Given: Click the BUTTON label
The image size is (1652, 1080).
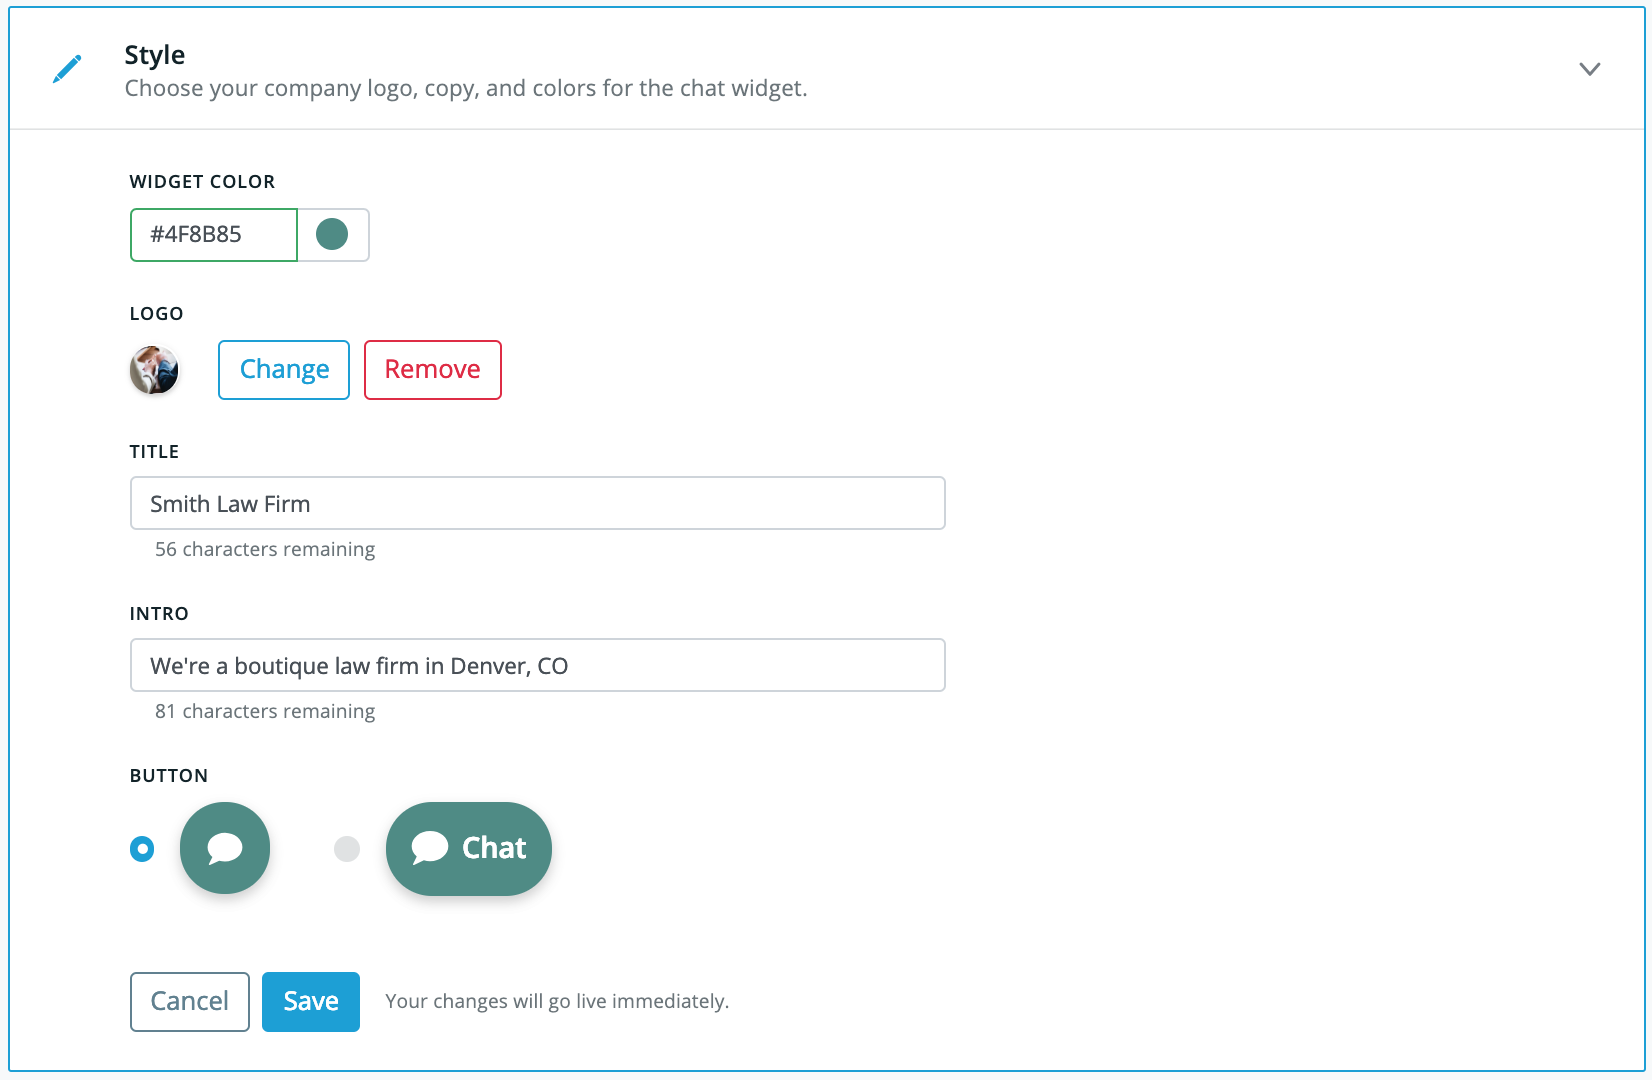Looking at the screenshot, I should point(169,776).
